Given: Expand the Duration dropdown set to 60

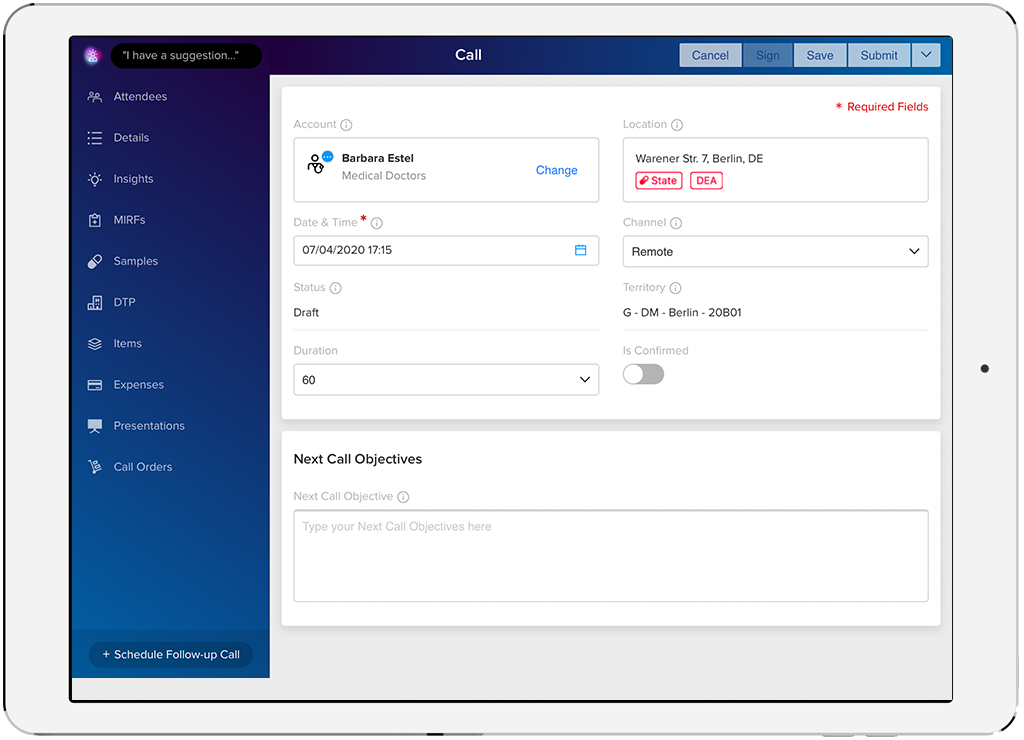Looking at the screenshot, I should tap(446, 380).
